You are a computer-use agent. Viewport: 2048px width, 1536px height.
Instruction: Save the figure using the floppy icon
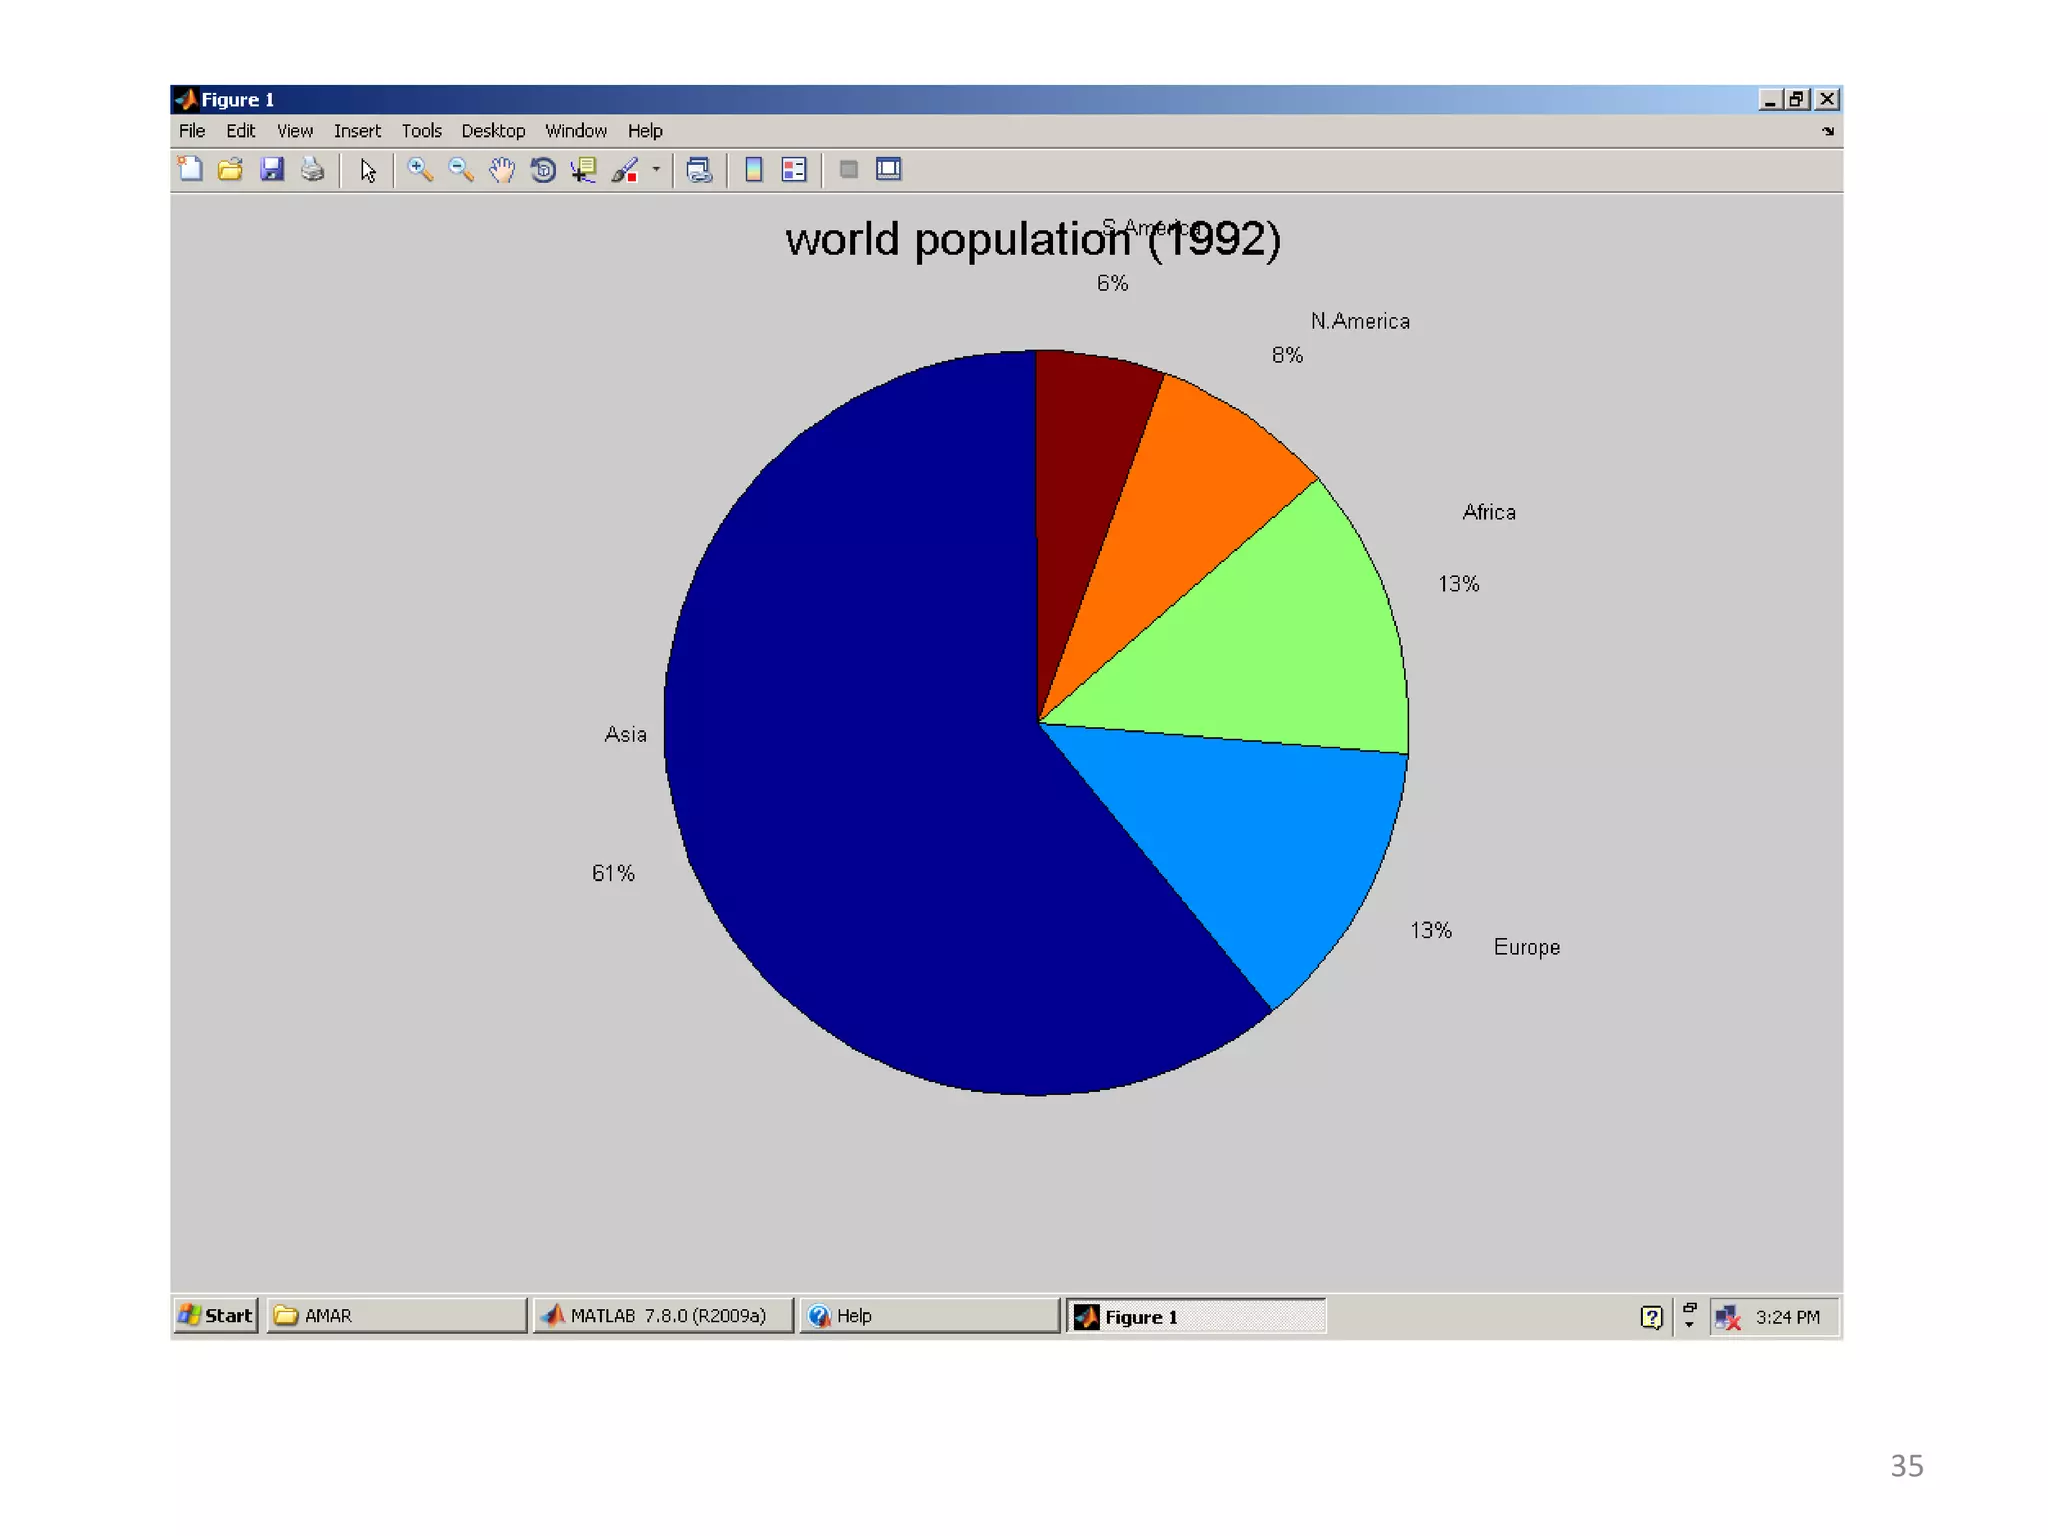(272, 170)
